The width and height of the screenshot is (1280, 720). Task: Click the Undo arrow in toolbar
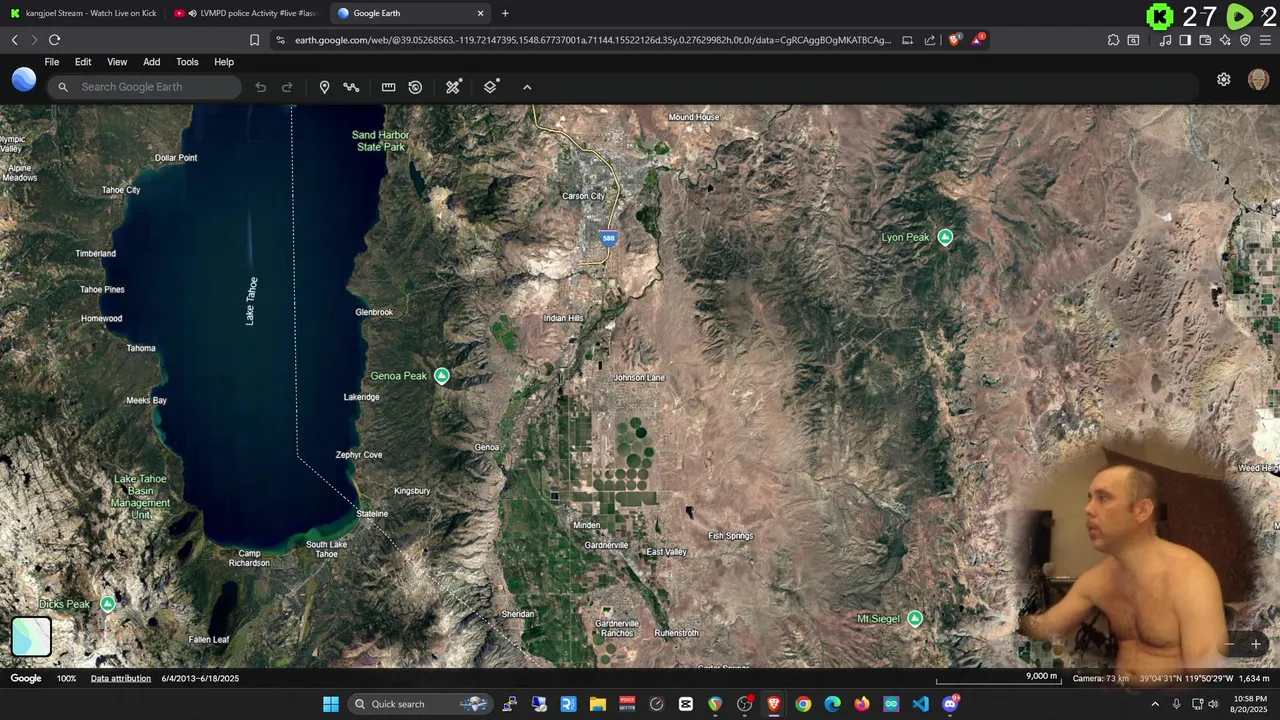pyautogui.click(x=260, y=87)
